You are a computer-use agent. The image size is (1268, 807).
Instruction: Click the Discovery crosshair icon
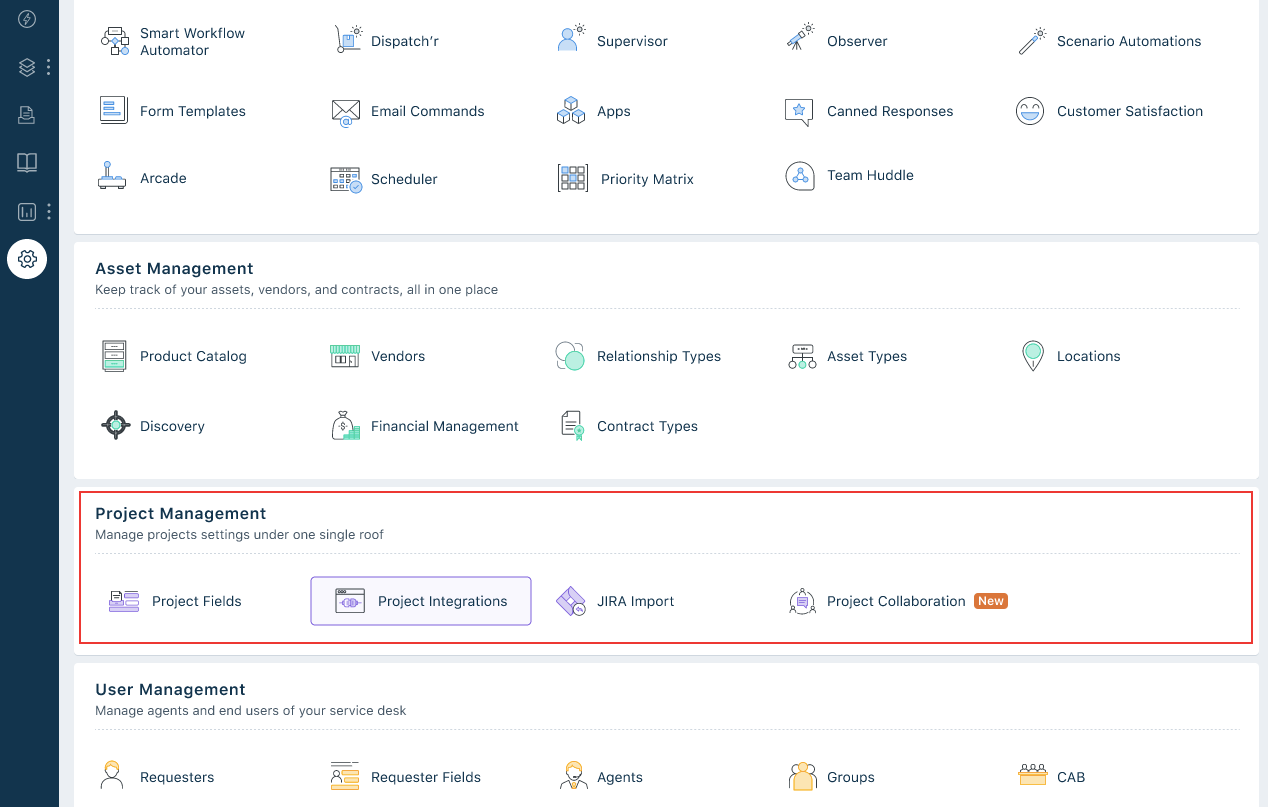tap(116, 425)
